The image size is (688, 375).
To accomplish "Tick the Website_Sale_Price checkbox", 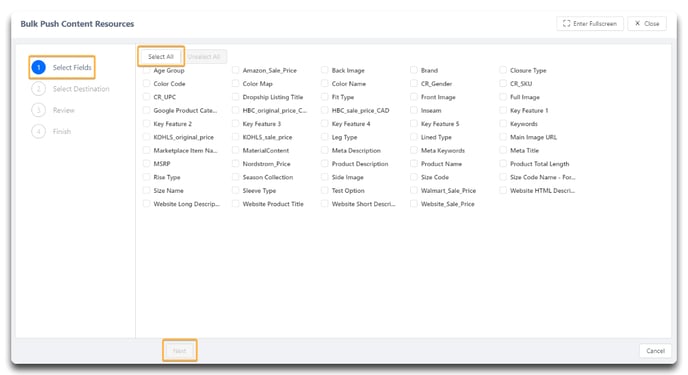I will 414,204.
